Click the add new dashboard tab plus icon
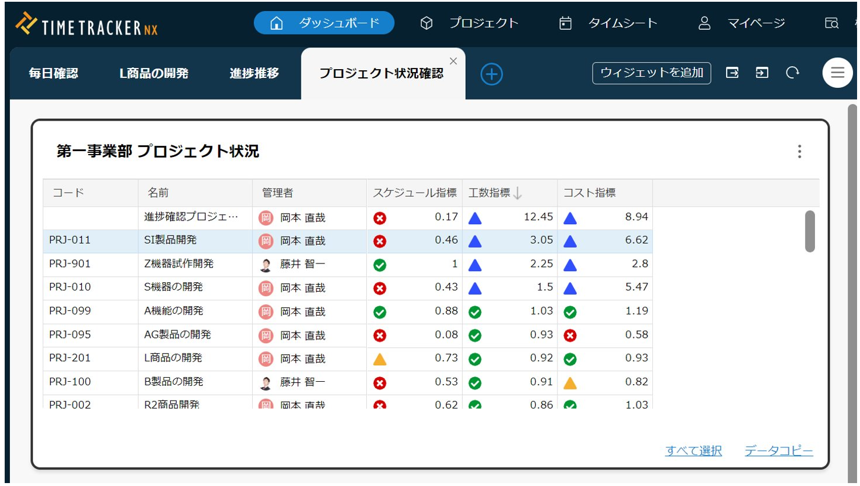 [491, 74]
